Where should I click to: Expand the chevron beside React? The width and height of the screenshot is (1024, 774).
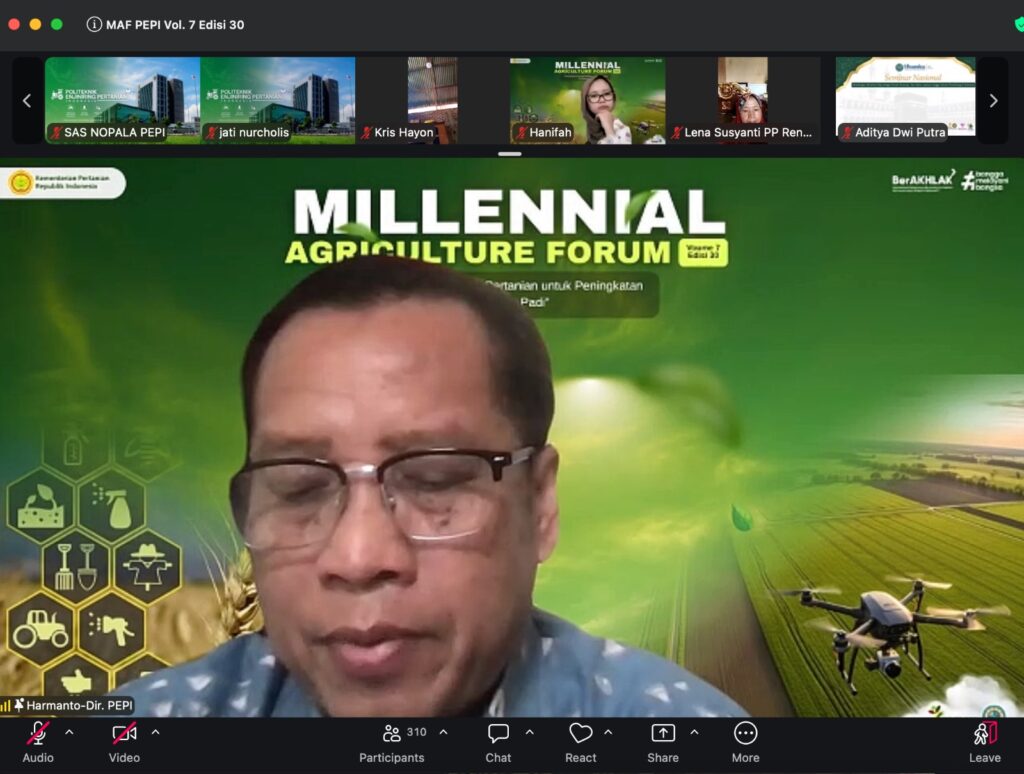[x=608, y=733]
